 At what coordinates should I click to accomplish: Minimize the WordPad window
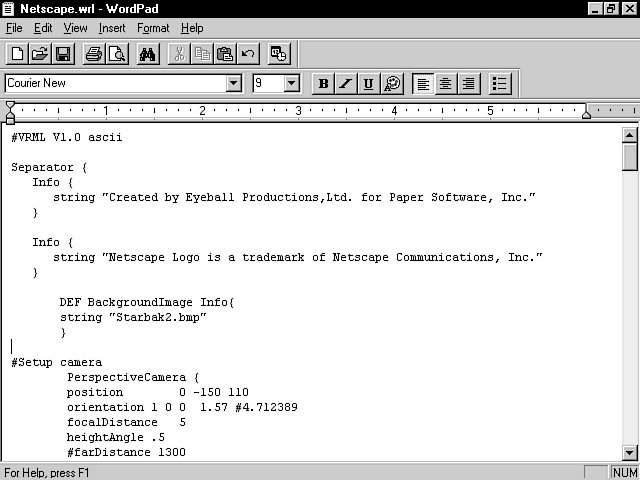click(x=595, y=9)
